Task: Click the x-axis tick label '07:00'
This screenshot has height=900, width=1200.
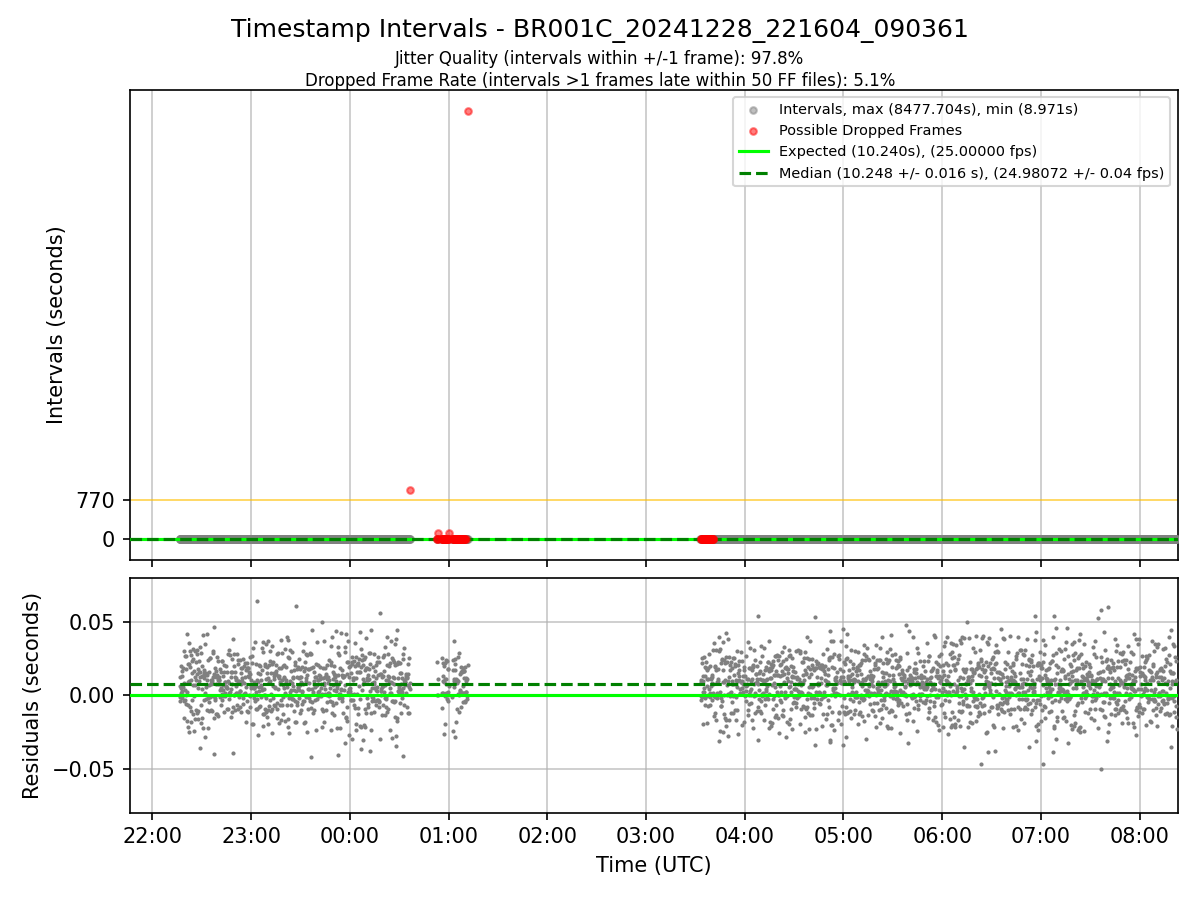Action: coord(1041,834)
